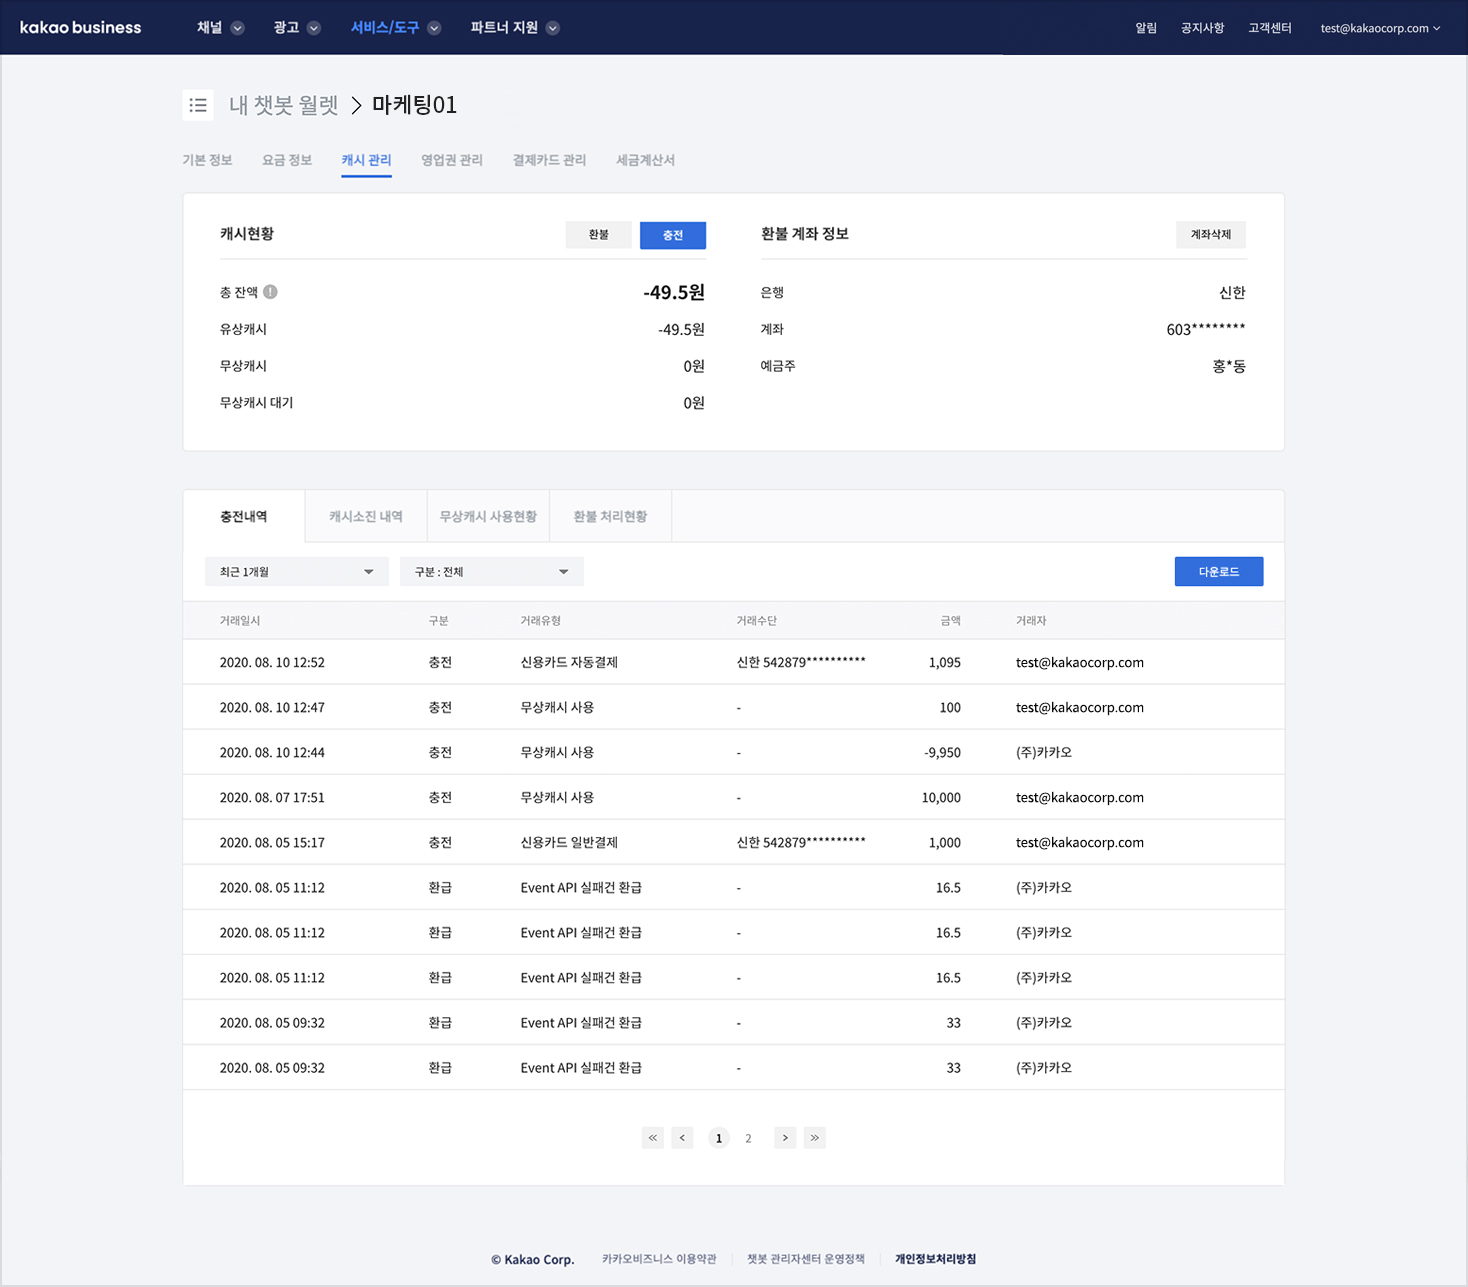Open the 개인정보처리방침 footer link
Image resolution: width=1468 pixels, height=1287 pixels.
935,1259
